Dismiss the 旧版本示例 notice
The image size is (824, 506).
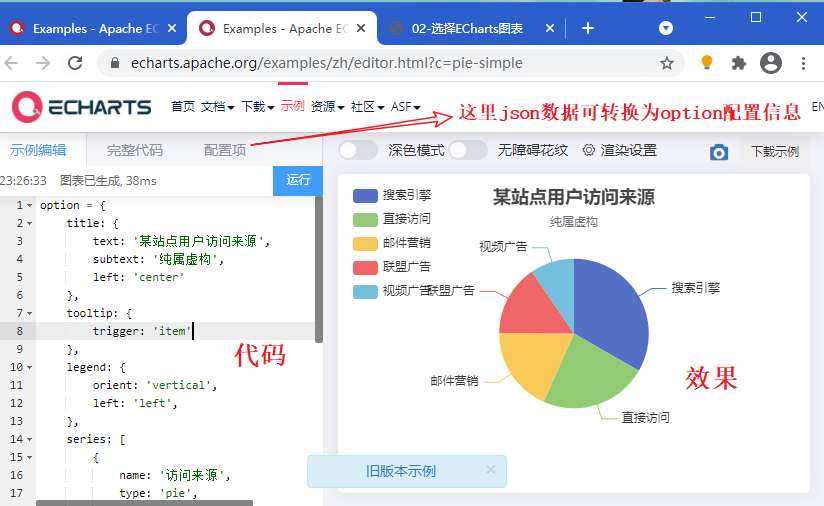tap(491, 469)
